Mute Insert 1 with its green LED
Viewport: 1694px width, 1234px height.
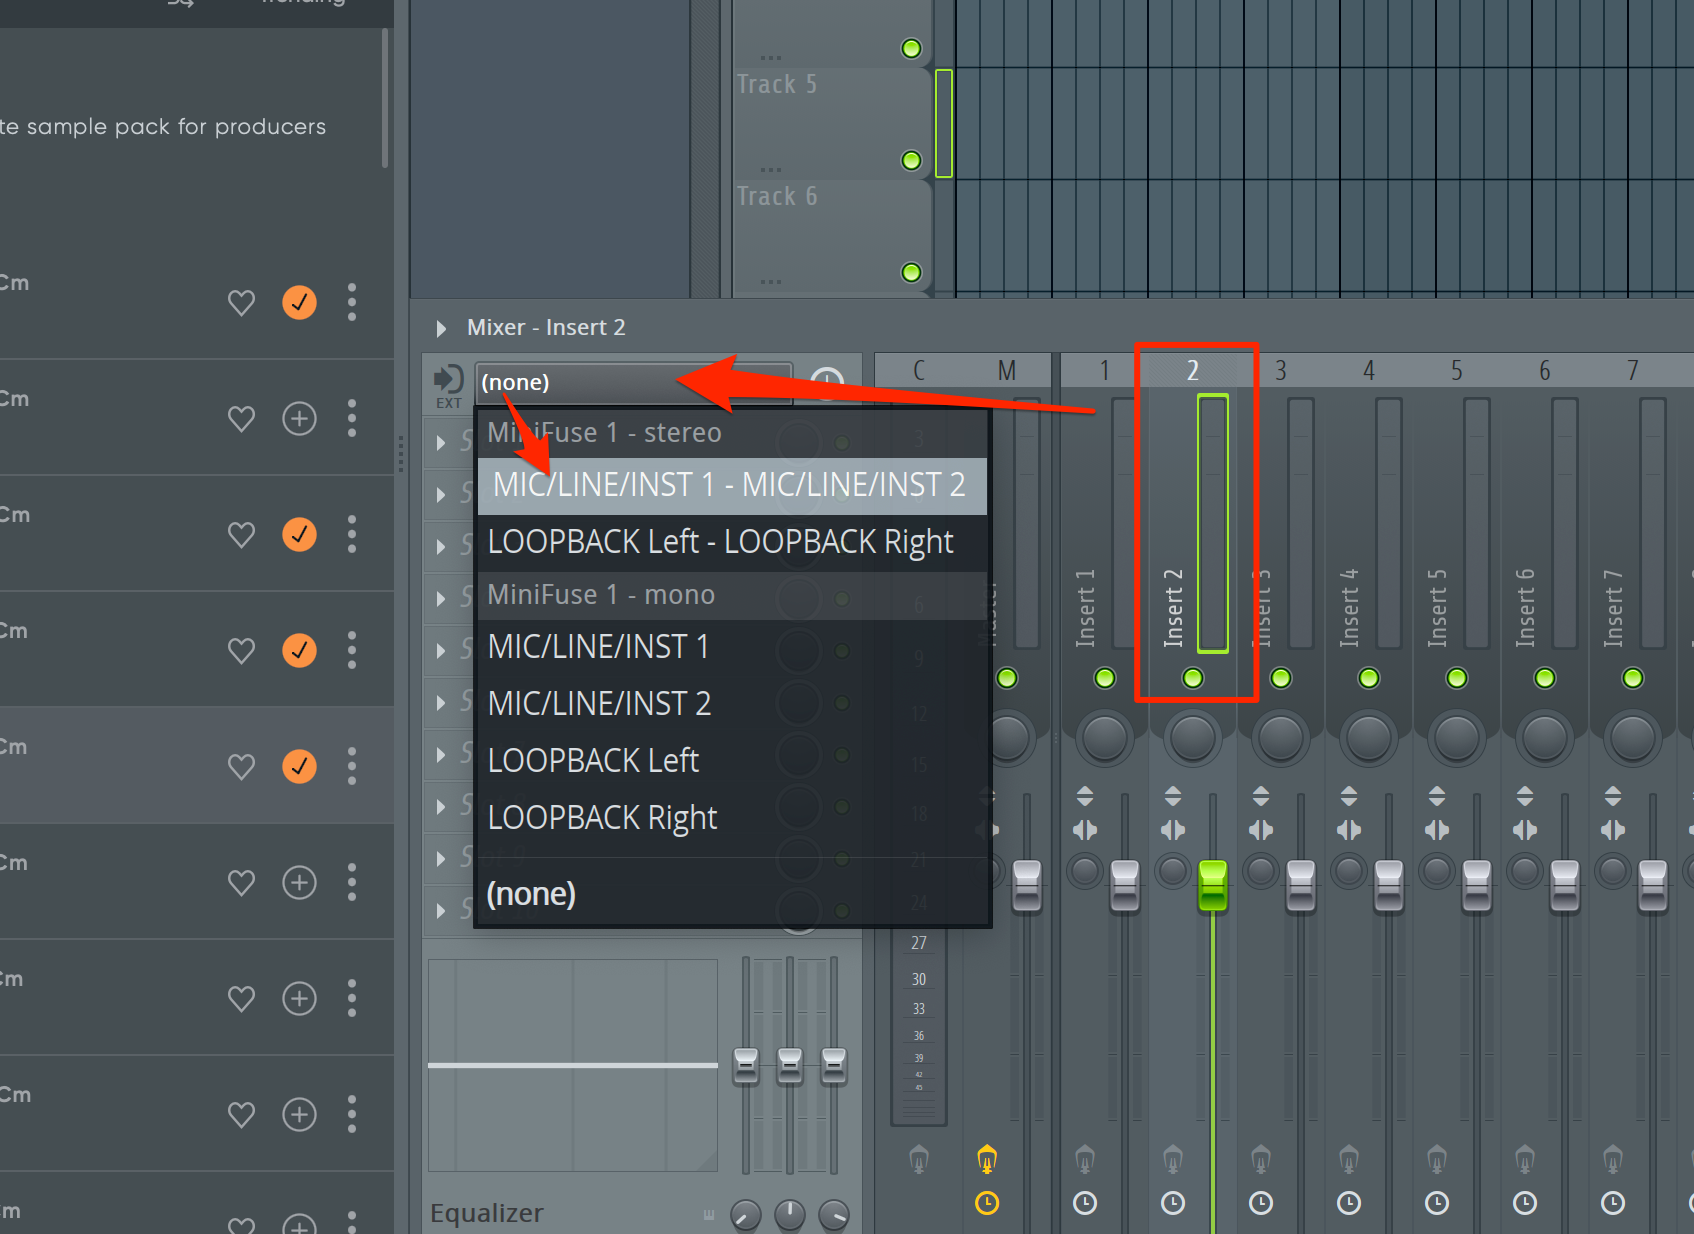1105,678
